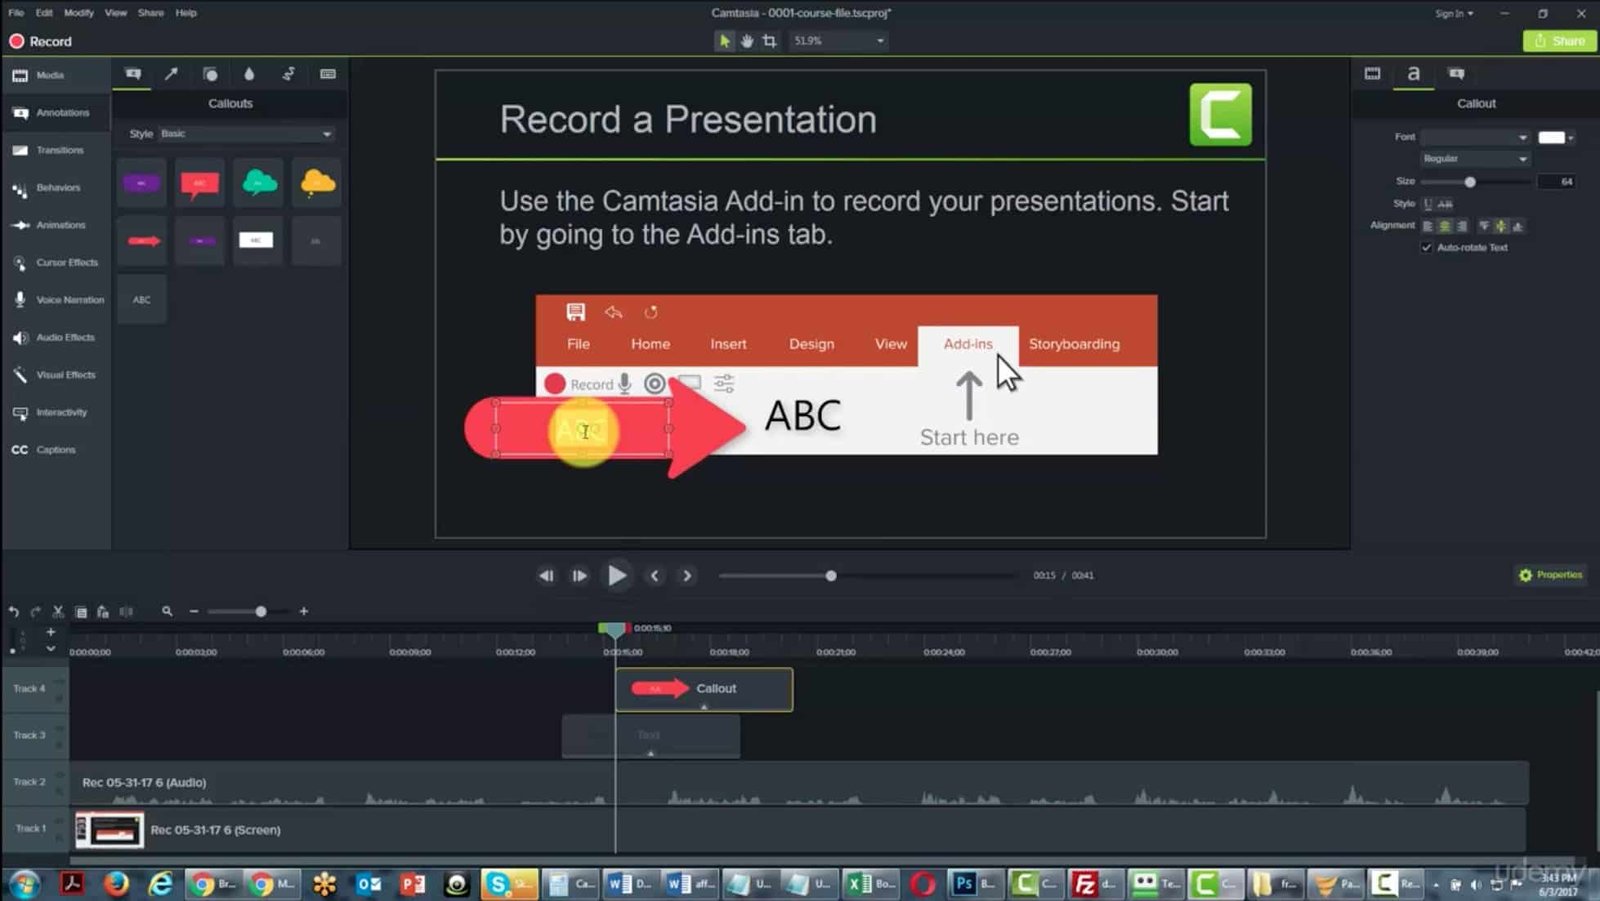1600x901 pixels.
Task: Open the Media tab in sidebar
Action: click(x=55, y=76)
